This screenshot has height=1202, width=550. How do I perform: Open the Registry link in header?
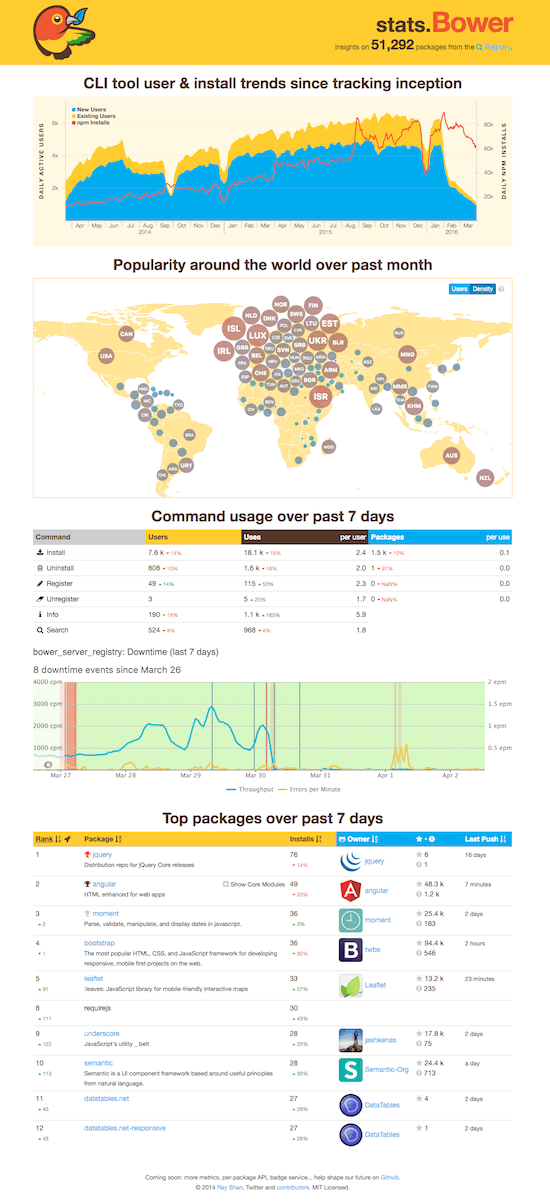[x=497, y=46]
